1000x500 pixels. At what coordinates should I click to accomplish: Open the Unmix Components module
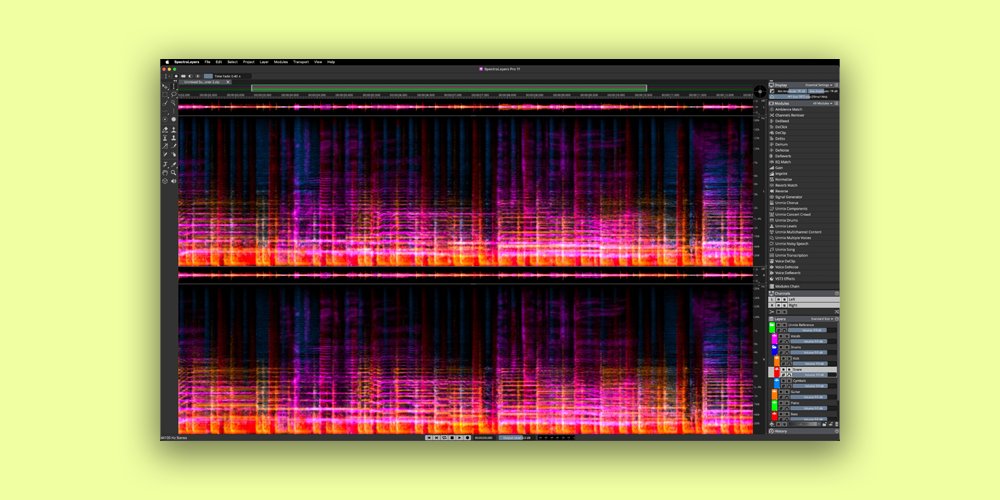pyautogui.click(x=791, y=209)
